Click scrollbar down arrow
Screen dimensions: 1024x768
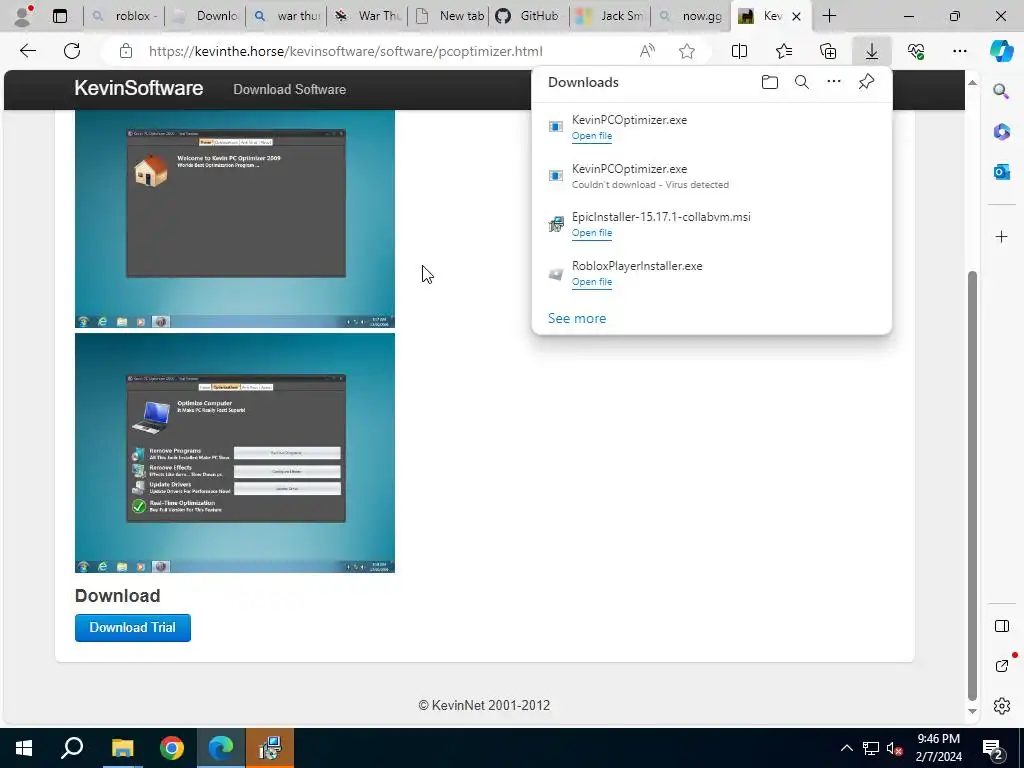(x=972, y=711)
